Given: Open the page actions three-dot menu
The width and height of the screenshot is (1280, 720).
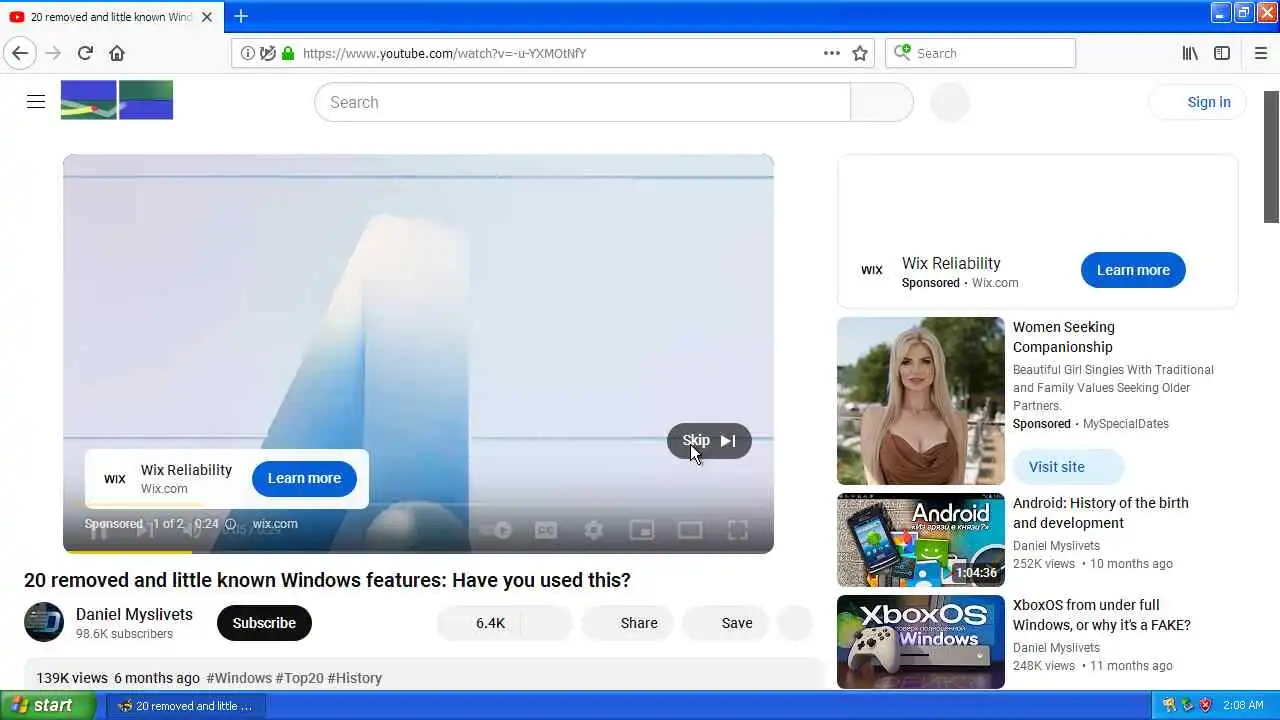Looking at the screenshot, I should tap(832, 53).
